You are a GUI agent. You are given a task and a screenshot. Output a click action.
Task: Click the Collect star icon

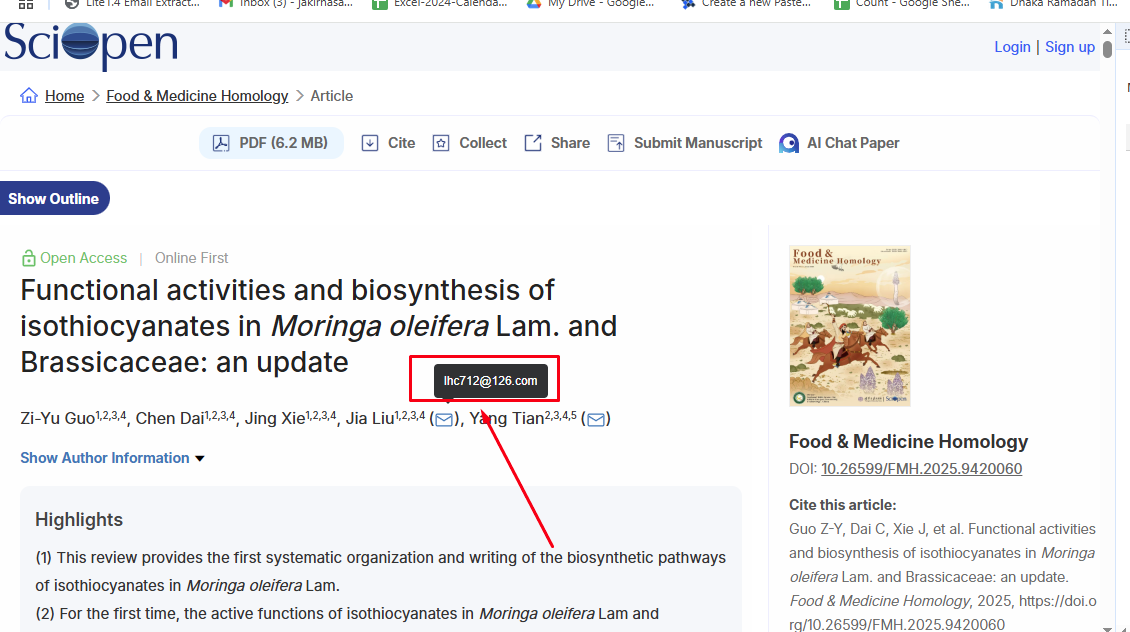(x=441, y=143)
